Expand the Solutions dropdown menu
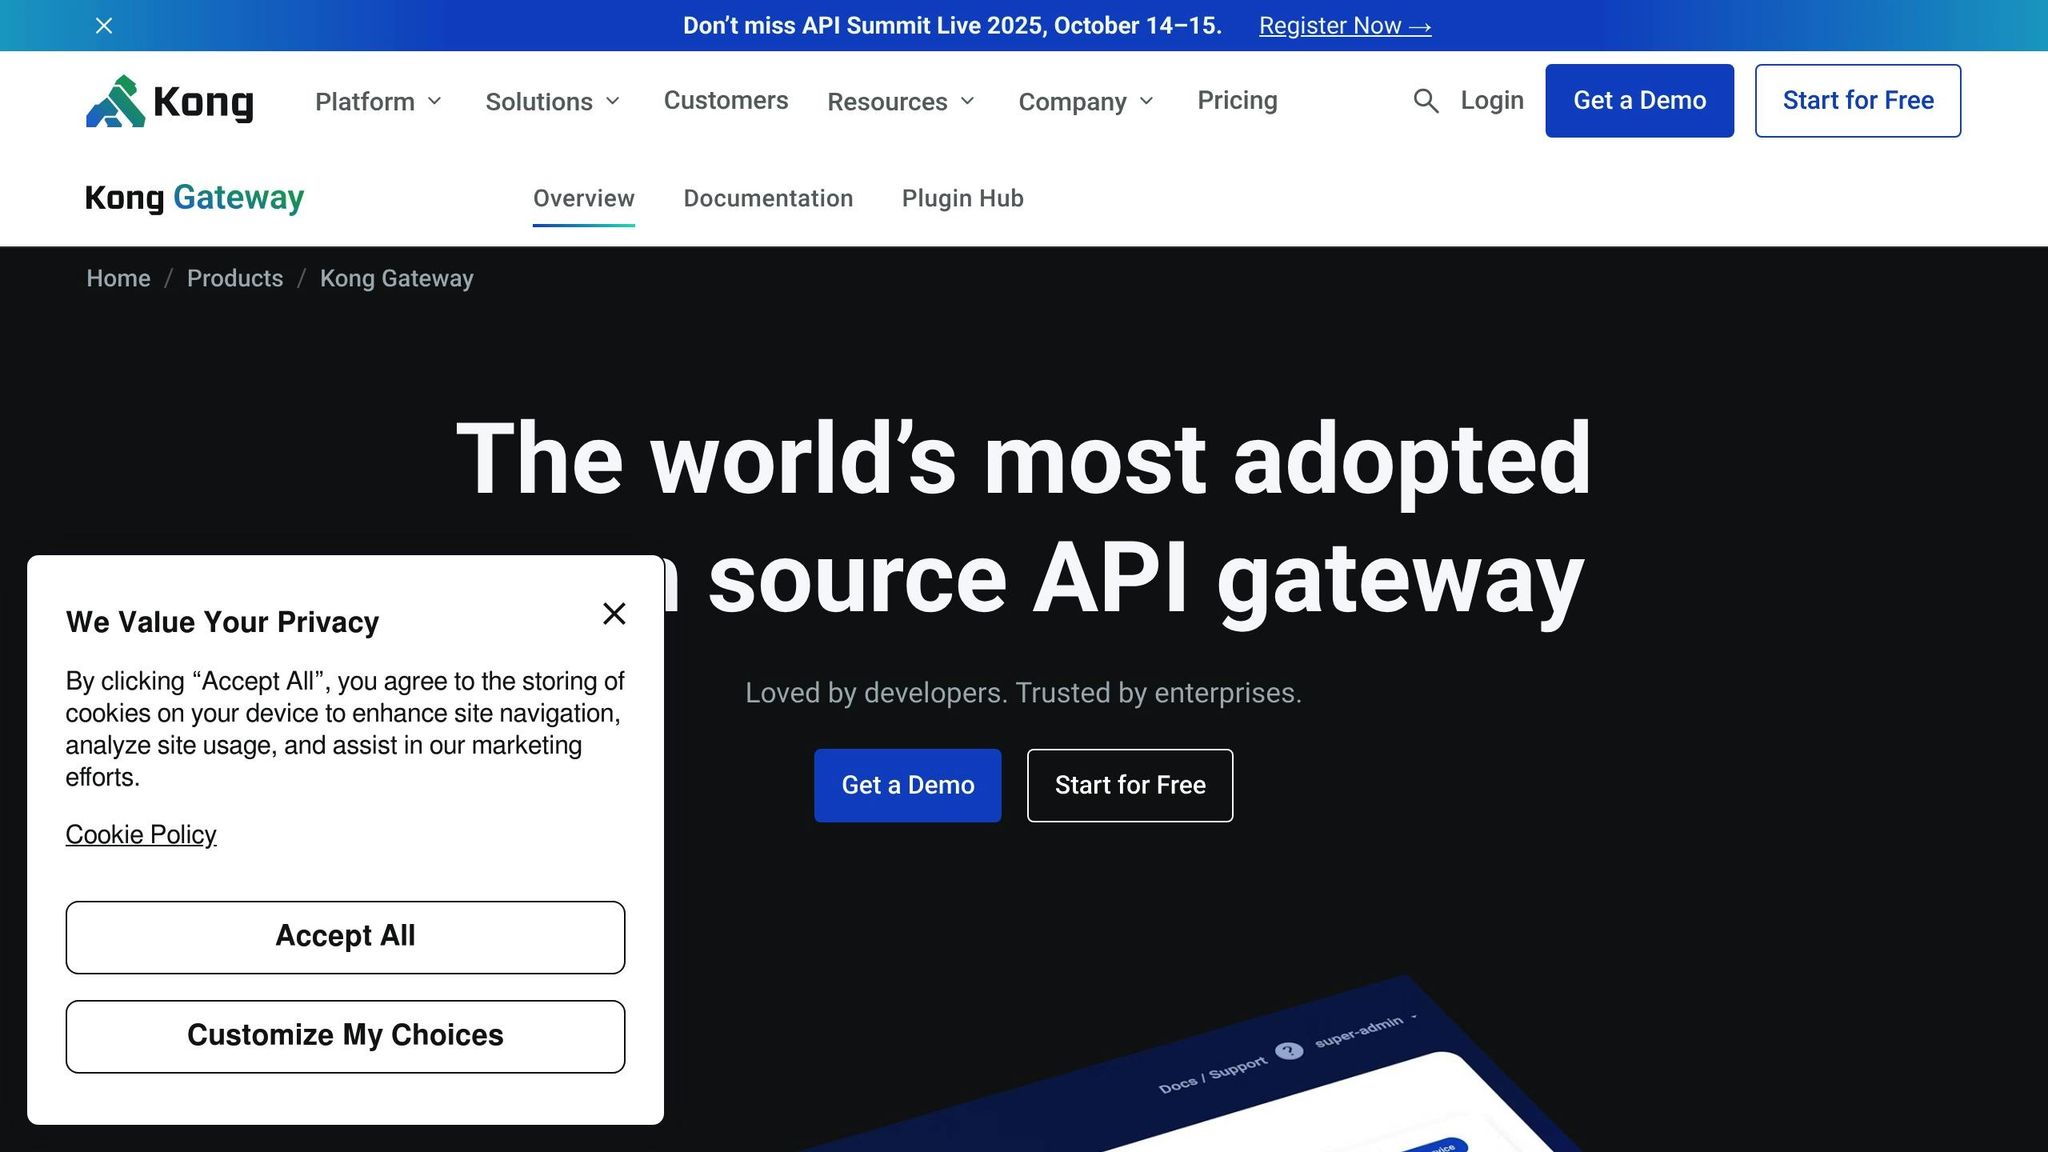2048x1152 pixels. pos(552,101)
